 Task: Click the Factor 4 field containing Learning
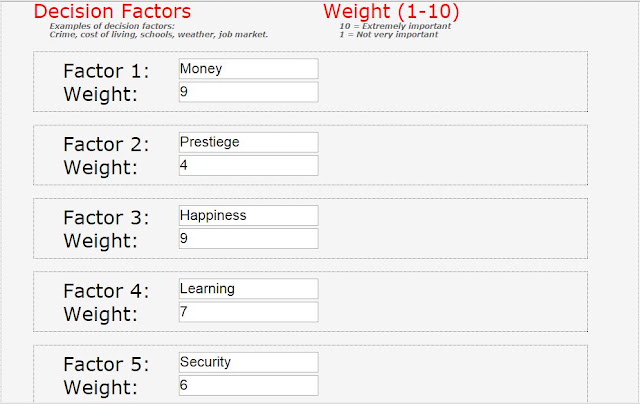pos(249,289)
